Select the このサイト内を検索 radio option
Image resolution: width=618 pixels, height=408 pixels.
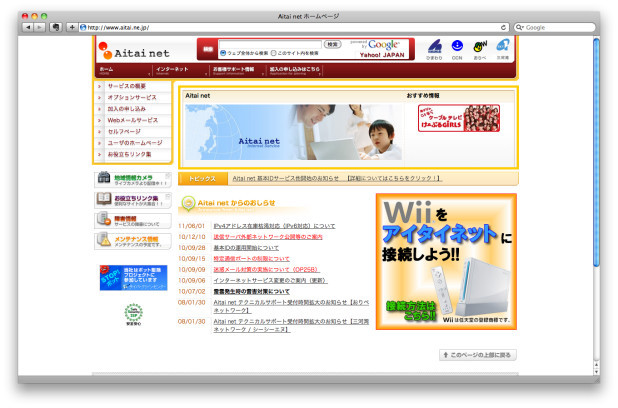274,53
